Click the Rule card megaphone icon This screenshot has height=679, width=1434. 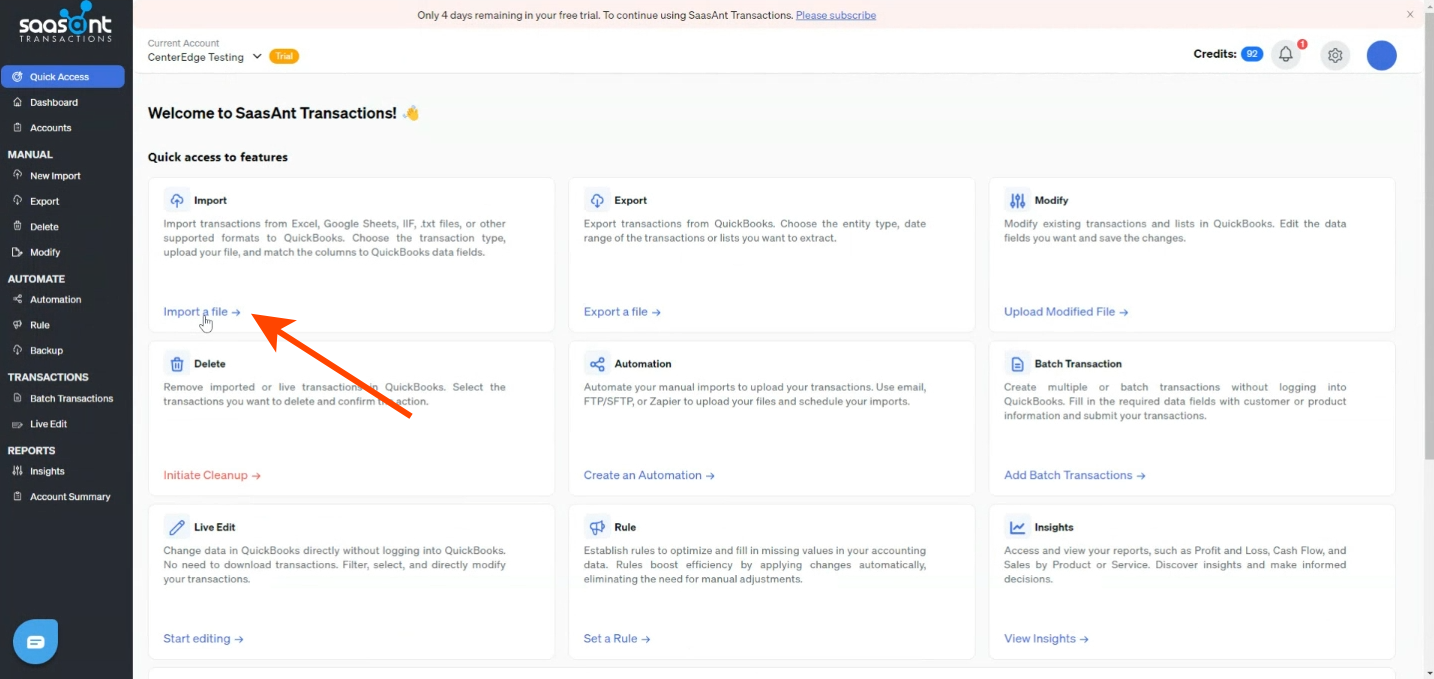(597, 527)
